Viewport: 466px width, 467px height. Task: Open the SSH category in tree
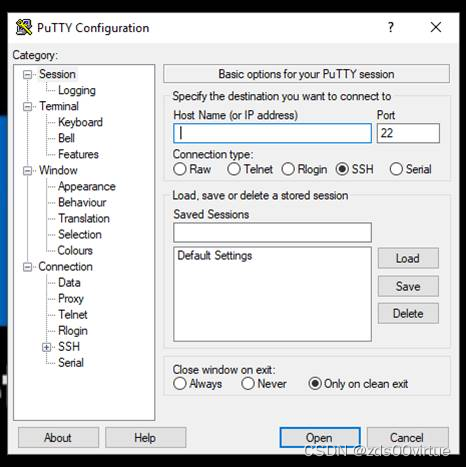[x=69, y=347]
